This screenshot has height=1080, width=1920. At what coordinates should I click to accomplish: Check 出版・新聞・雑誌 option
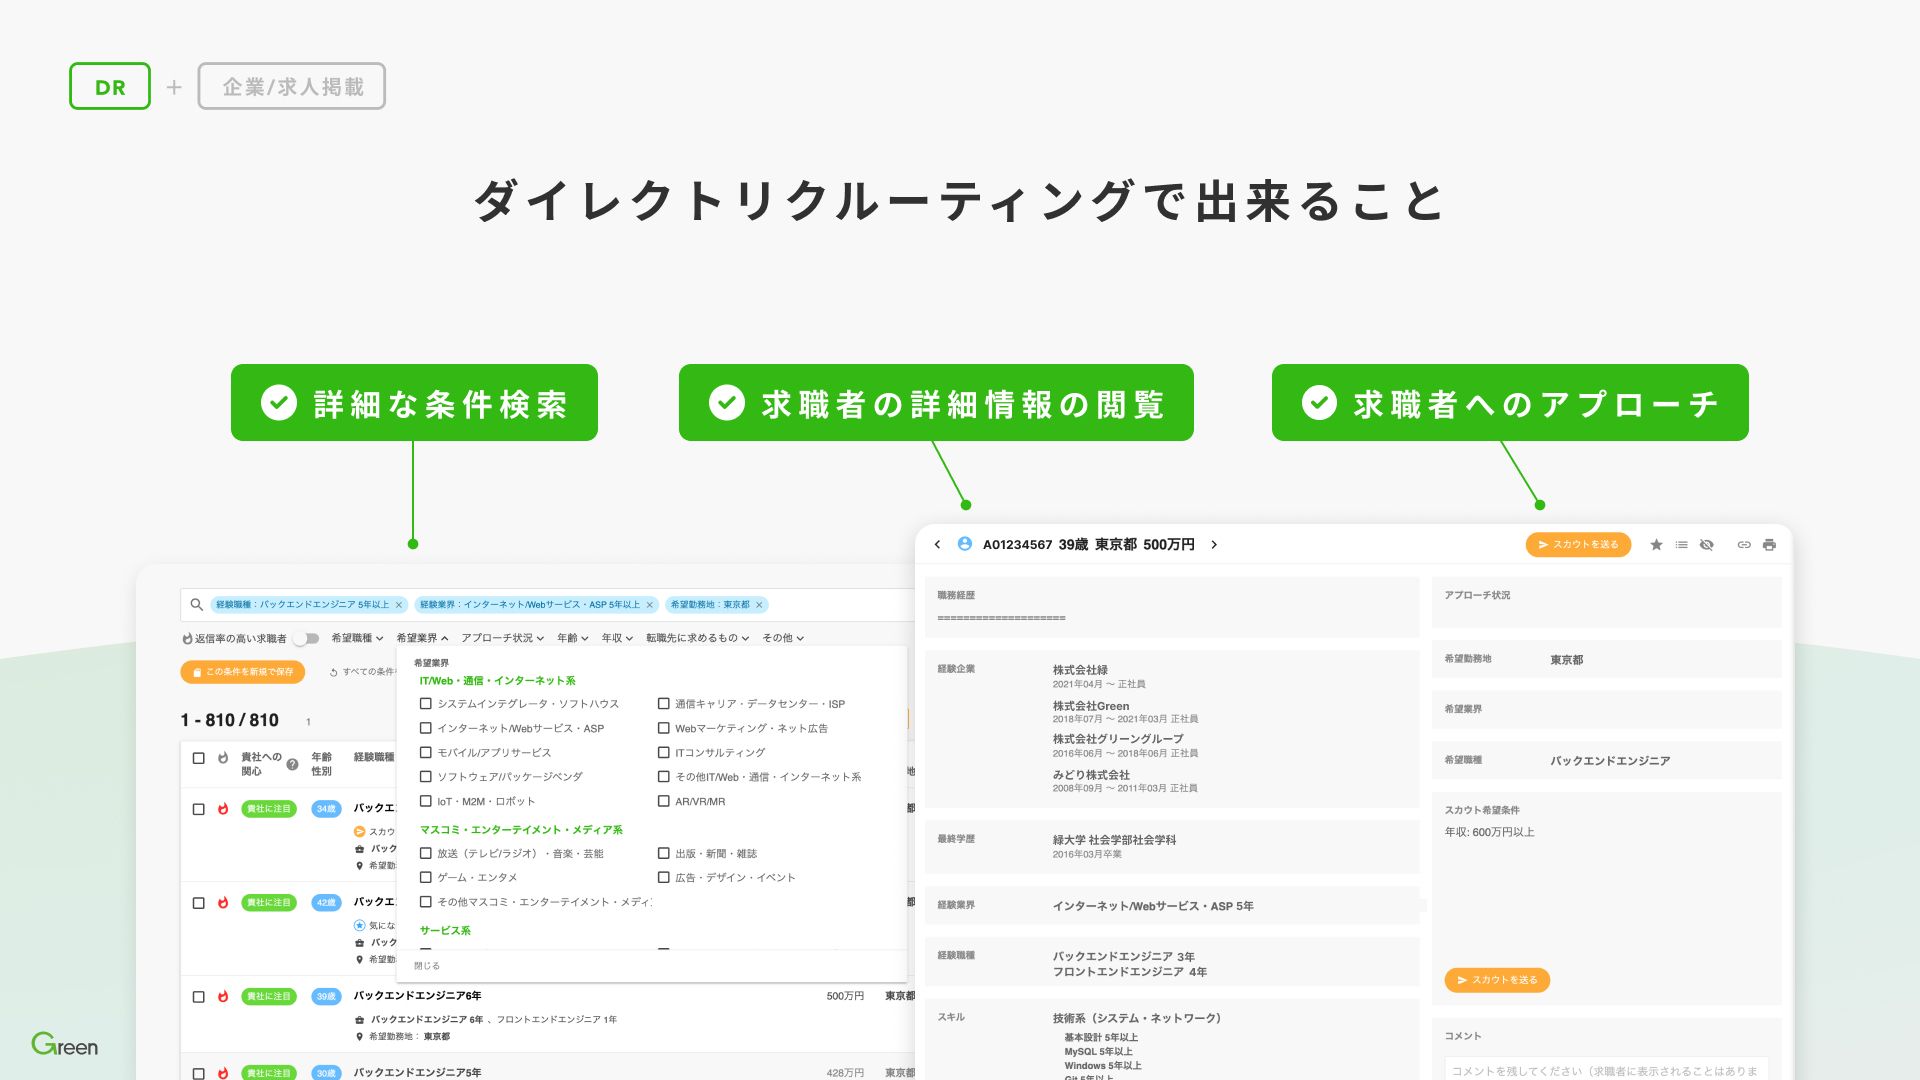click(x=663, y=854)
